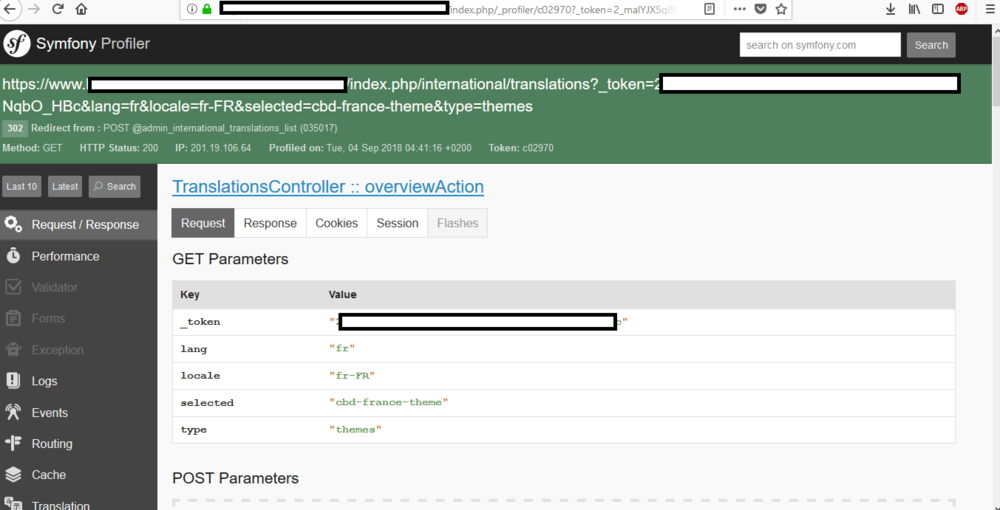Screen dimensions: 1000x510
Task: Click the Validator checkmark icon
Action: [13, 287]
